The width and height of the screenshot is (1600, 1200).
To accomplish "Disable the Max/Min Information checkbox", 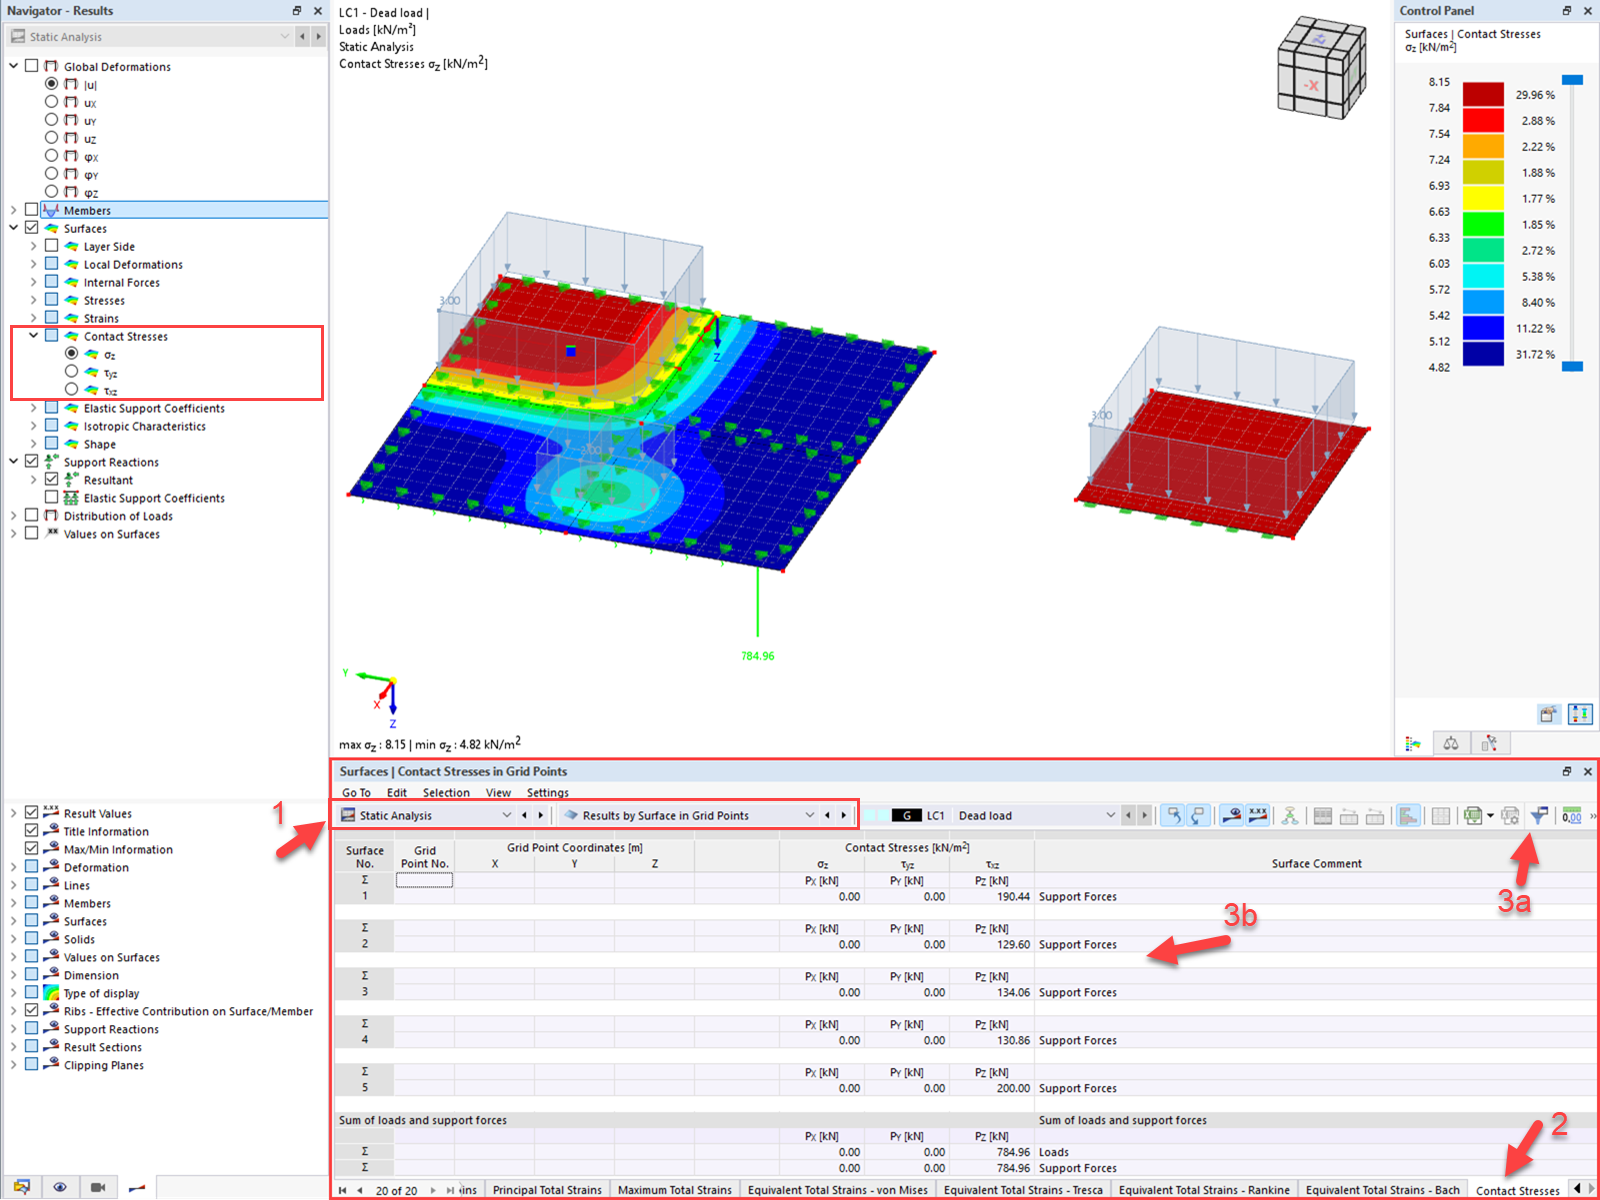I will (x=31, y=849).
